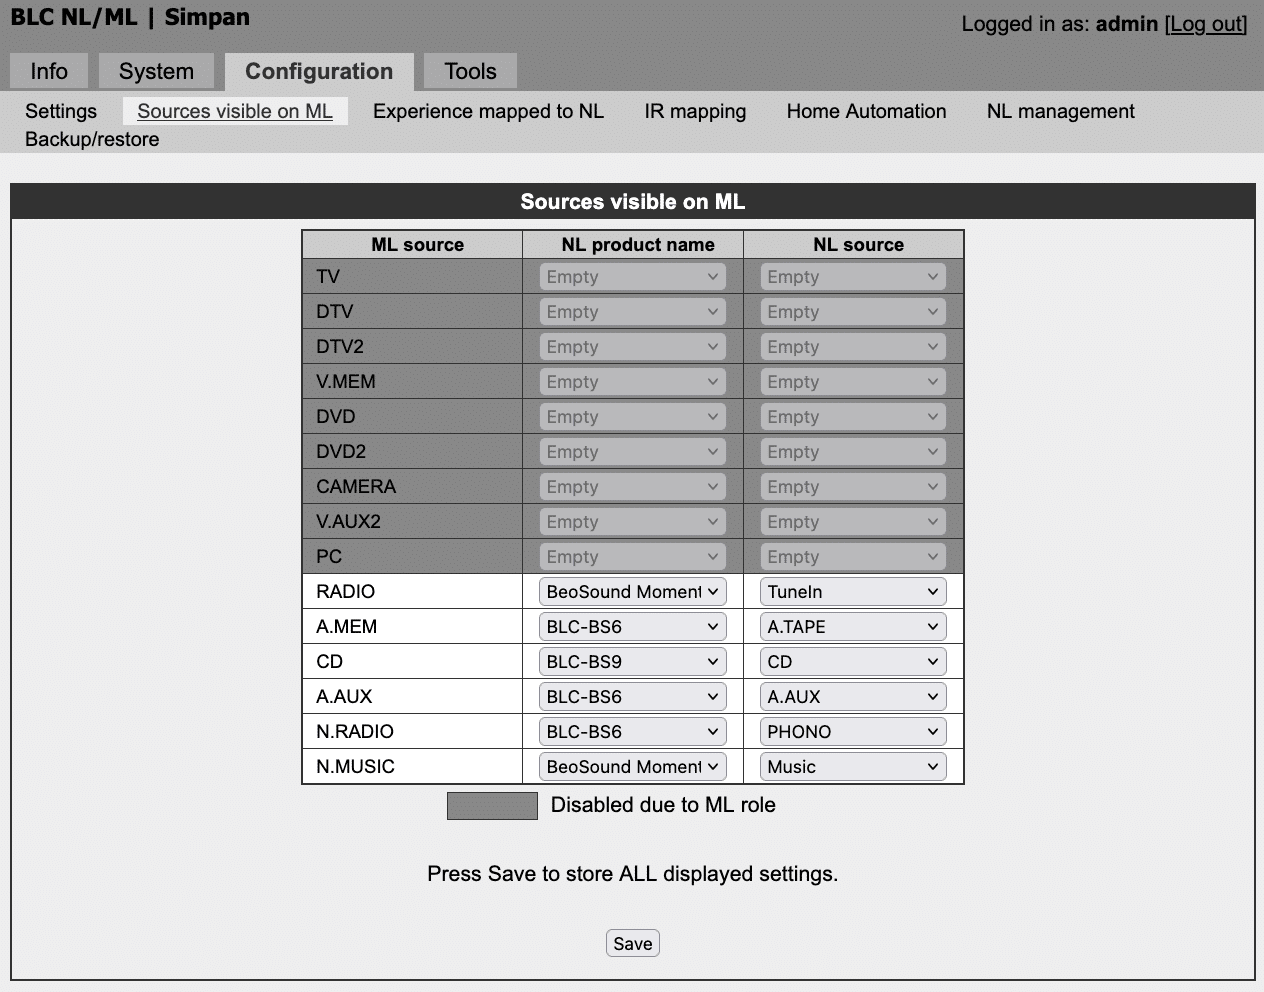The width and height of the screenshot is (1264, 992).
Task: Expand the N.MUSIC source dropdown showing Music
Action: tap(853, 767)
